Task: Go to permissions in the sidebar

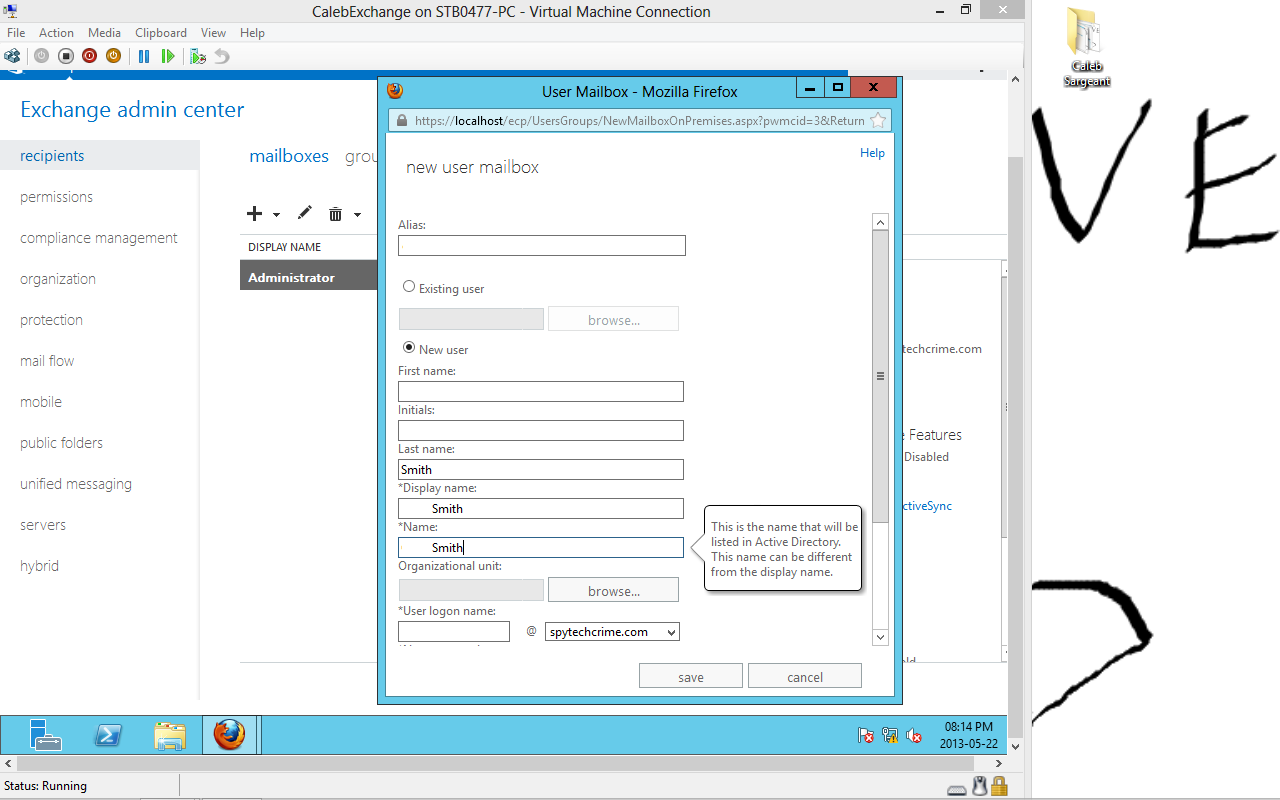Action: (x=57, y=197)
